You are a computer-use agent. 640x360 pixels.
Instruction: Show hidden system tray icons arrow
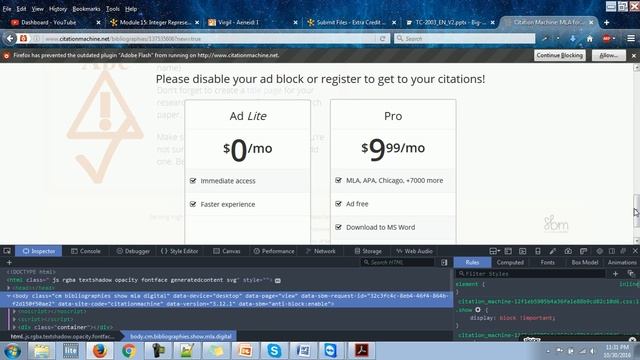coord(548,351)
